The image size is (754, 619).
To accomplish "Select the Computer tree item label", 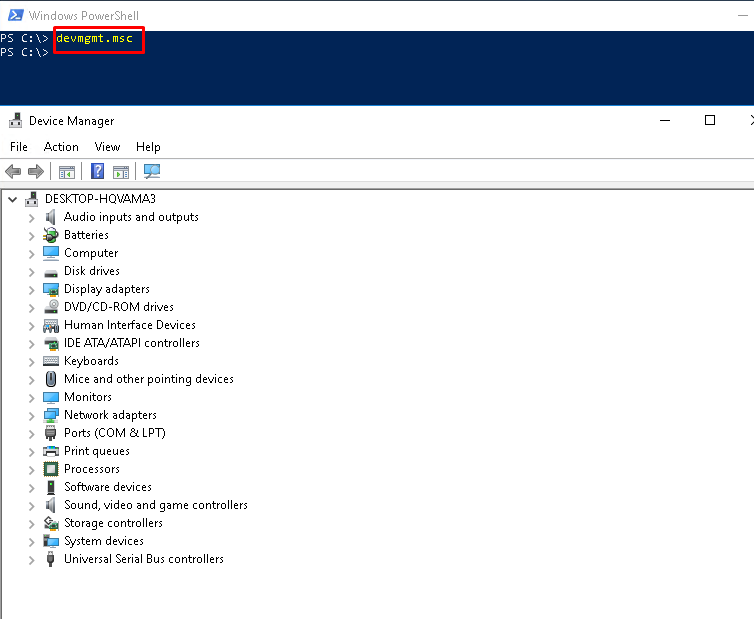I will (x=91, y=253).
